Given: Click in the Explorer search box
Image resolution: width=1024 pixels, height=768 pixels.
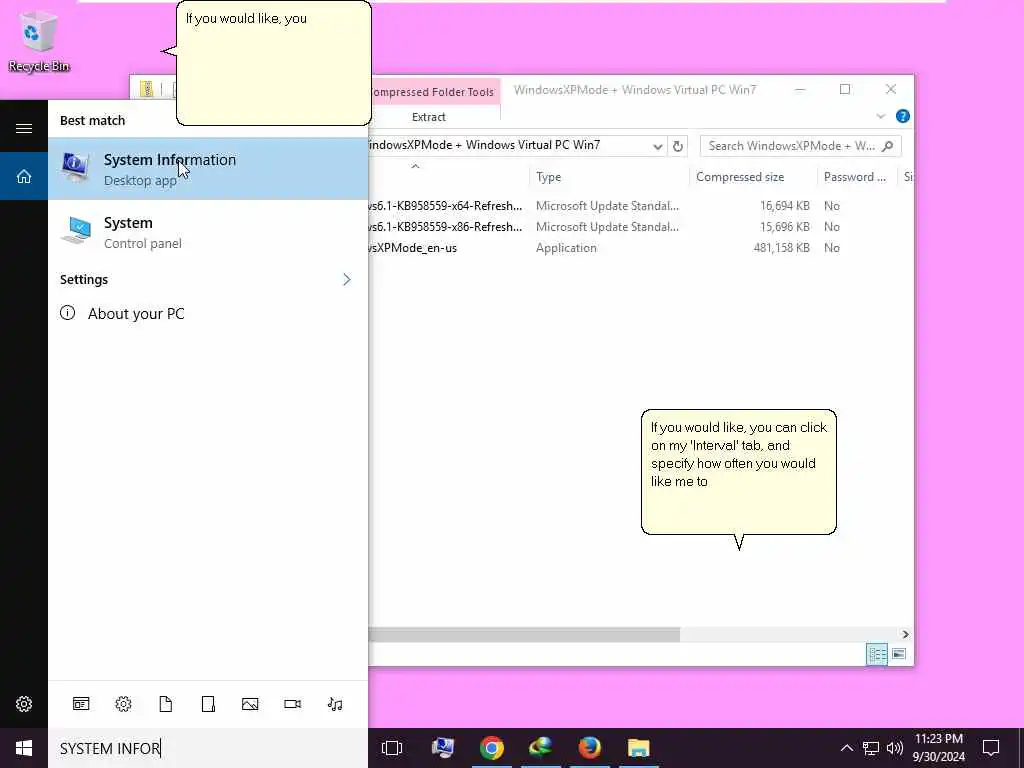Looking at the screenshot, I should coord(800,146).
